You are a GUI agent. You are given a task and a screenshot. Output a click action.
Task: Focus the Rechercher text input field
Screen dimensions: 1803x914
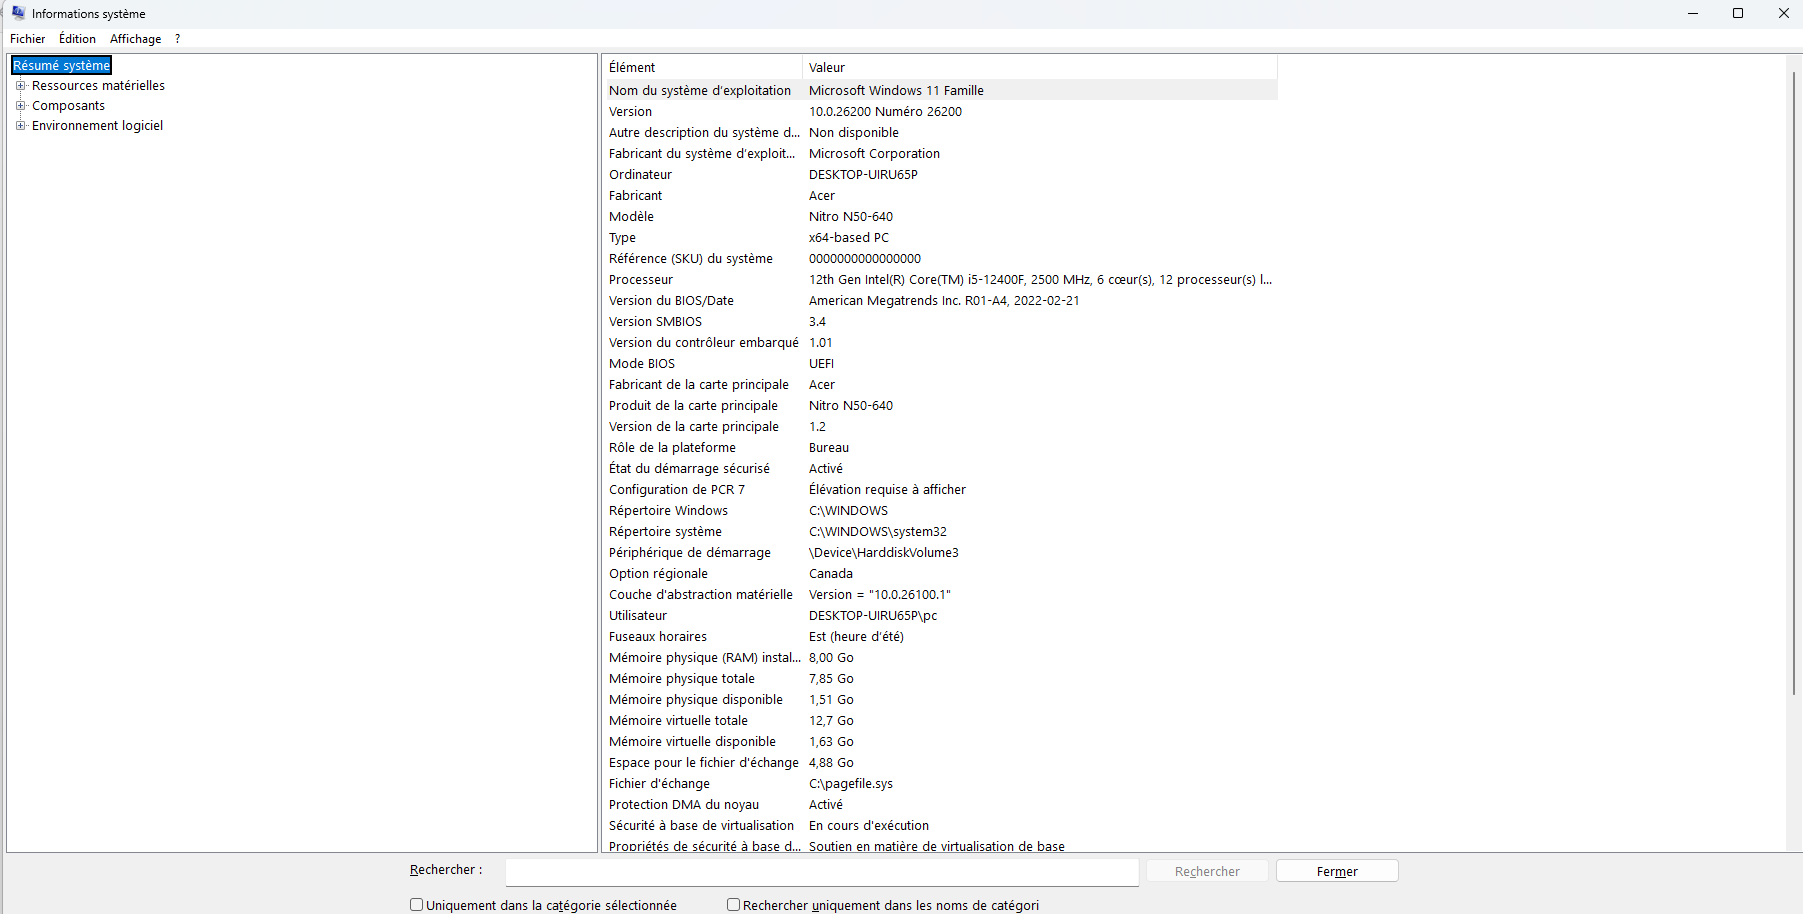[822, 872]
